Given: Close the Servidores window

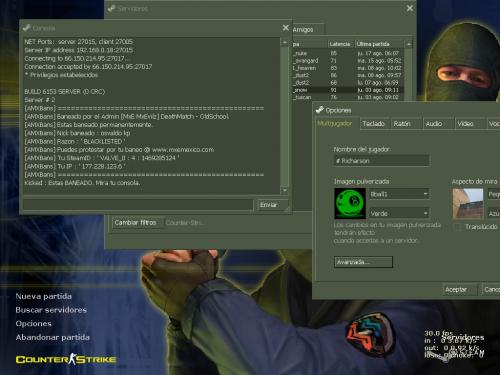Looking at the screenshot, I should point(410,8).
